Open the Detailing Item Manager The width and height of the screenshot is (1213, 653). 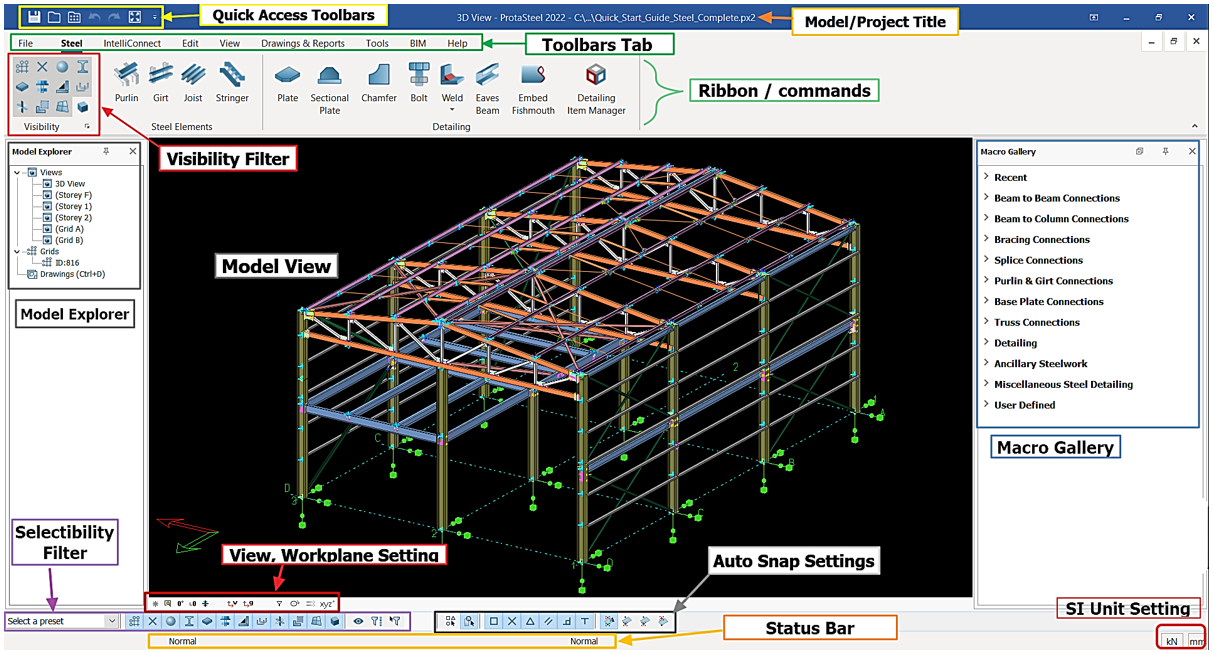click(596, 86)
